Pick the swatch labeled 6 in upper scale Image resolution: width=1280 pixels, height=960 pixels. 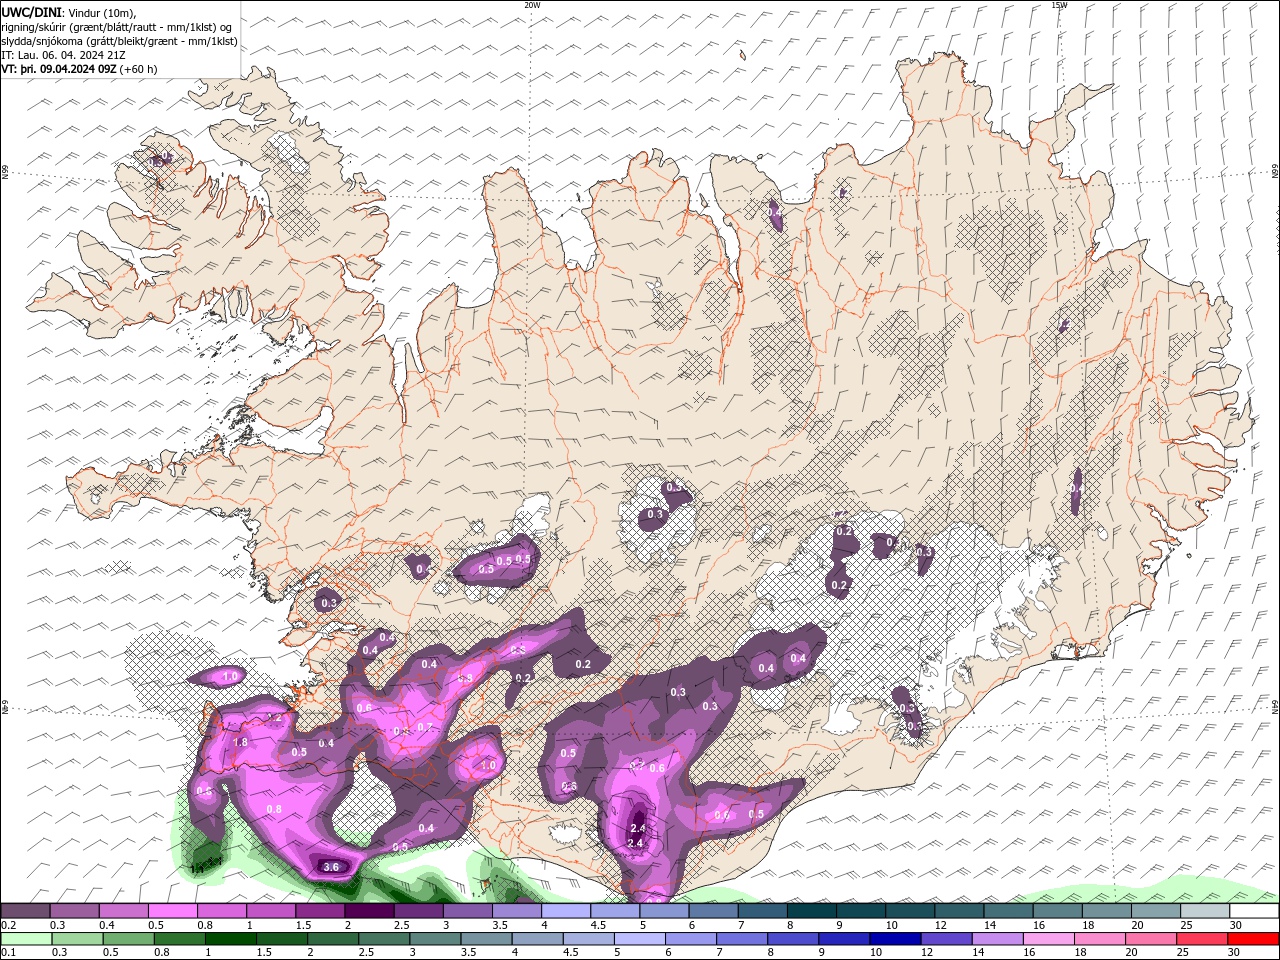point(713,911)
